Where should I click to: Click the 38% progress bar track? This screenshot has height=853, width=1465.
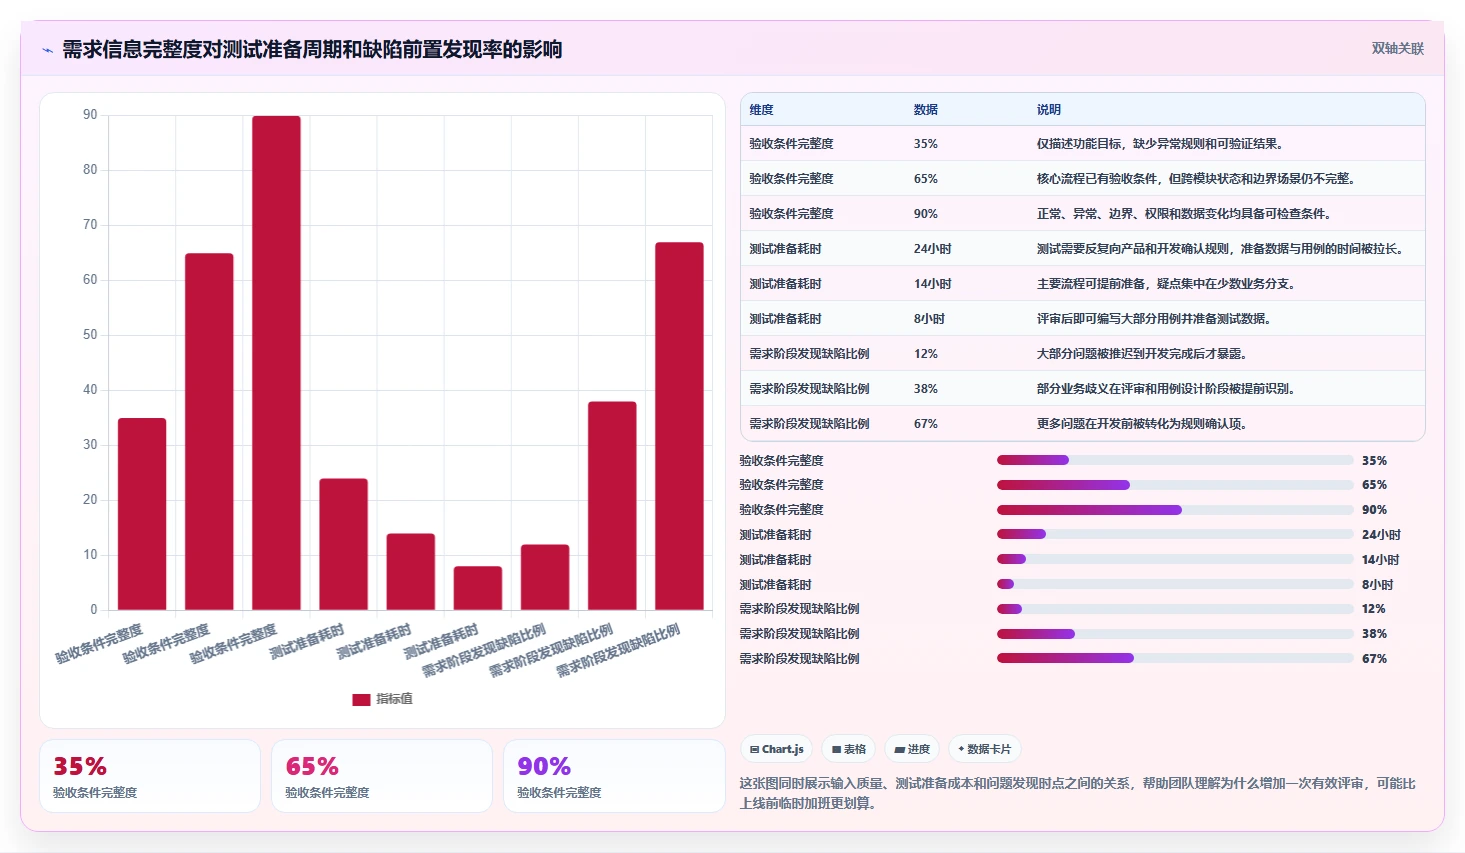[1175, 634]
